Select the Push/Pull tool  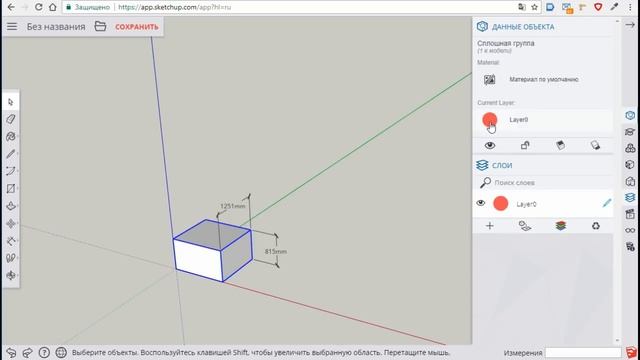coord(11,206)
